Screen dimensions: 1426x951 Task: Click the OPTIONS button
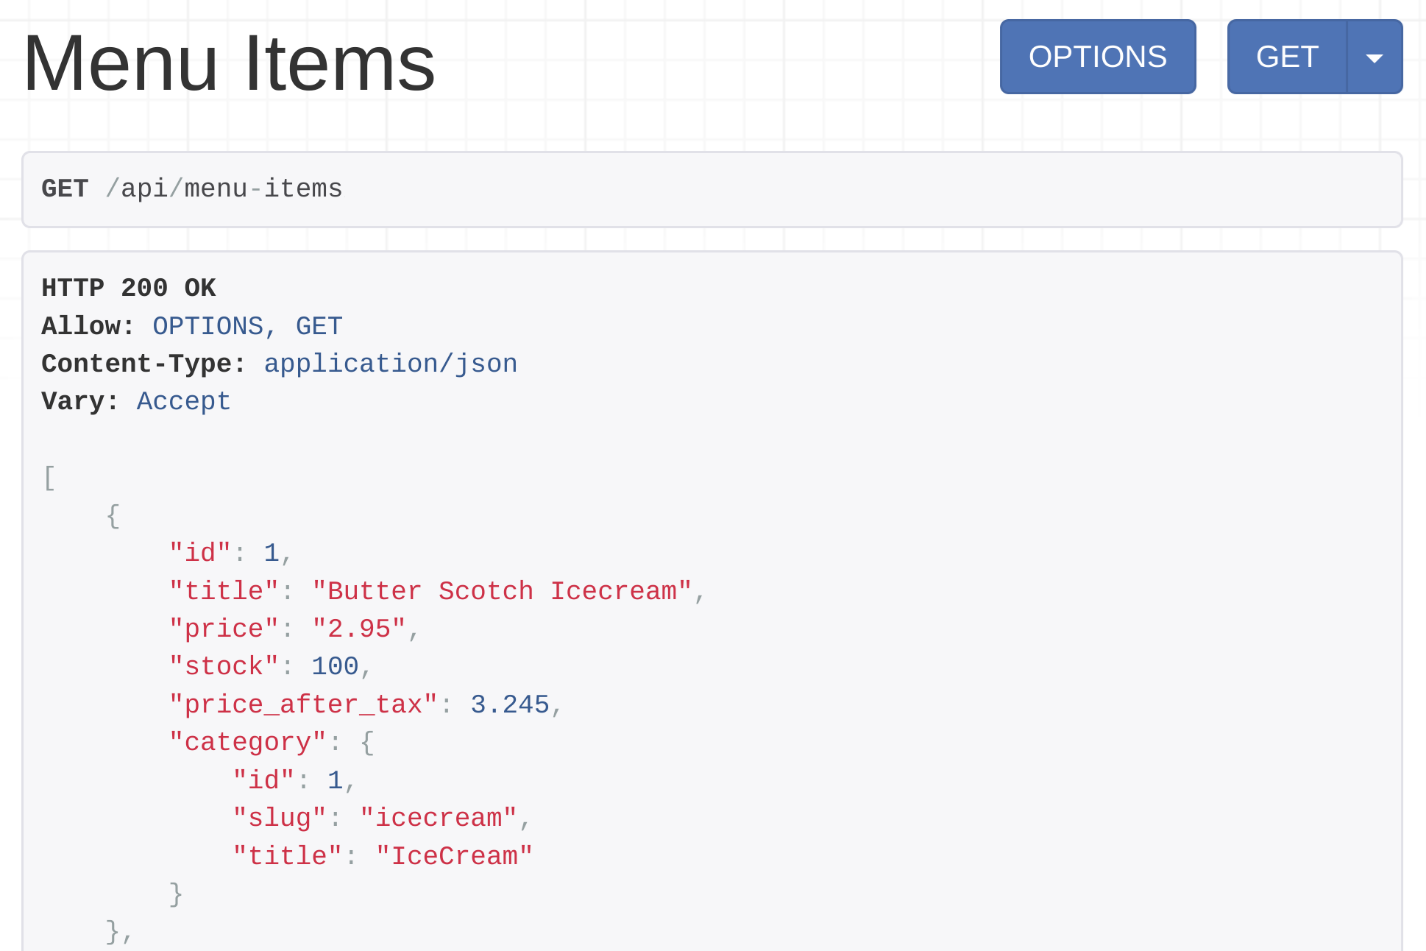pos(1097,57)
